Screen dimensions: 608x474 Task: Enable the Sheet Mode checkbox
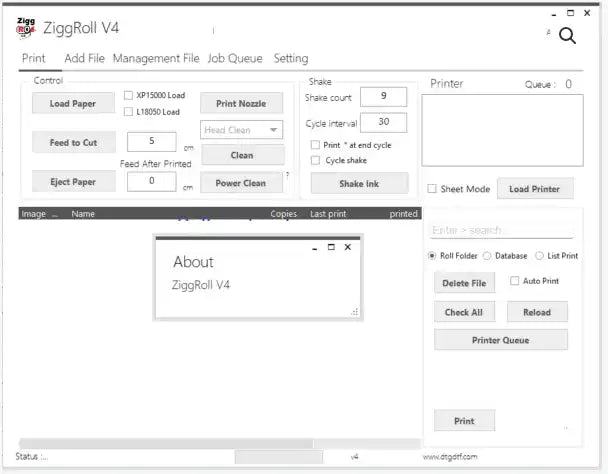click(x=432, y=189)
